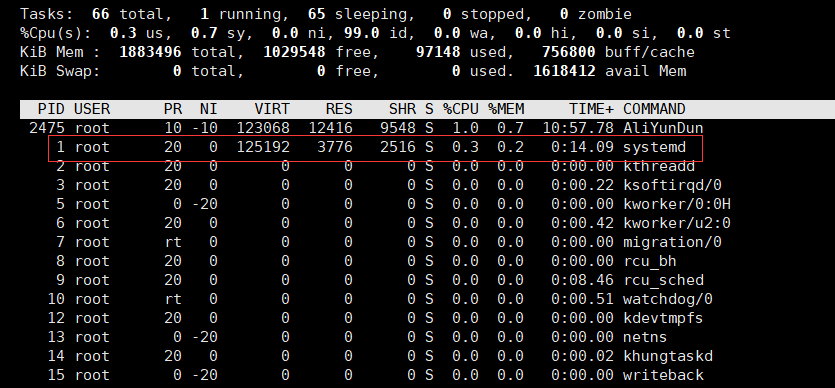This screenshot has height=388, width=835.
Task: Click SHR value 9548
Action: click(x=398, y=128)
